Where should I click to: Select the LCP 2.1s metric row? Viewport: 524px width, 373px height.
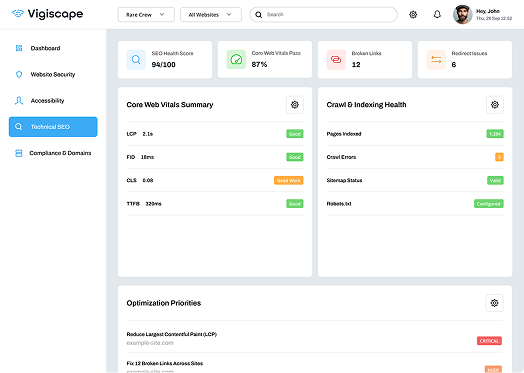coord(215,134)
